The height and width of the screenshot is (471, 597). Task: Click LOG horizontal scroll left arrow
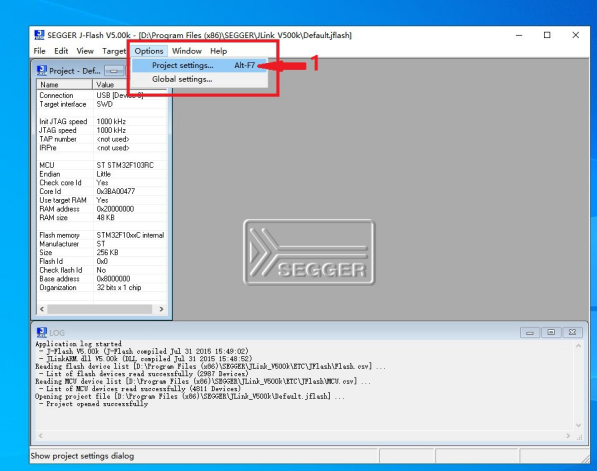(x=40, y=436)
